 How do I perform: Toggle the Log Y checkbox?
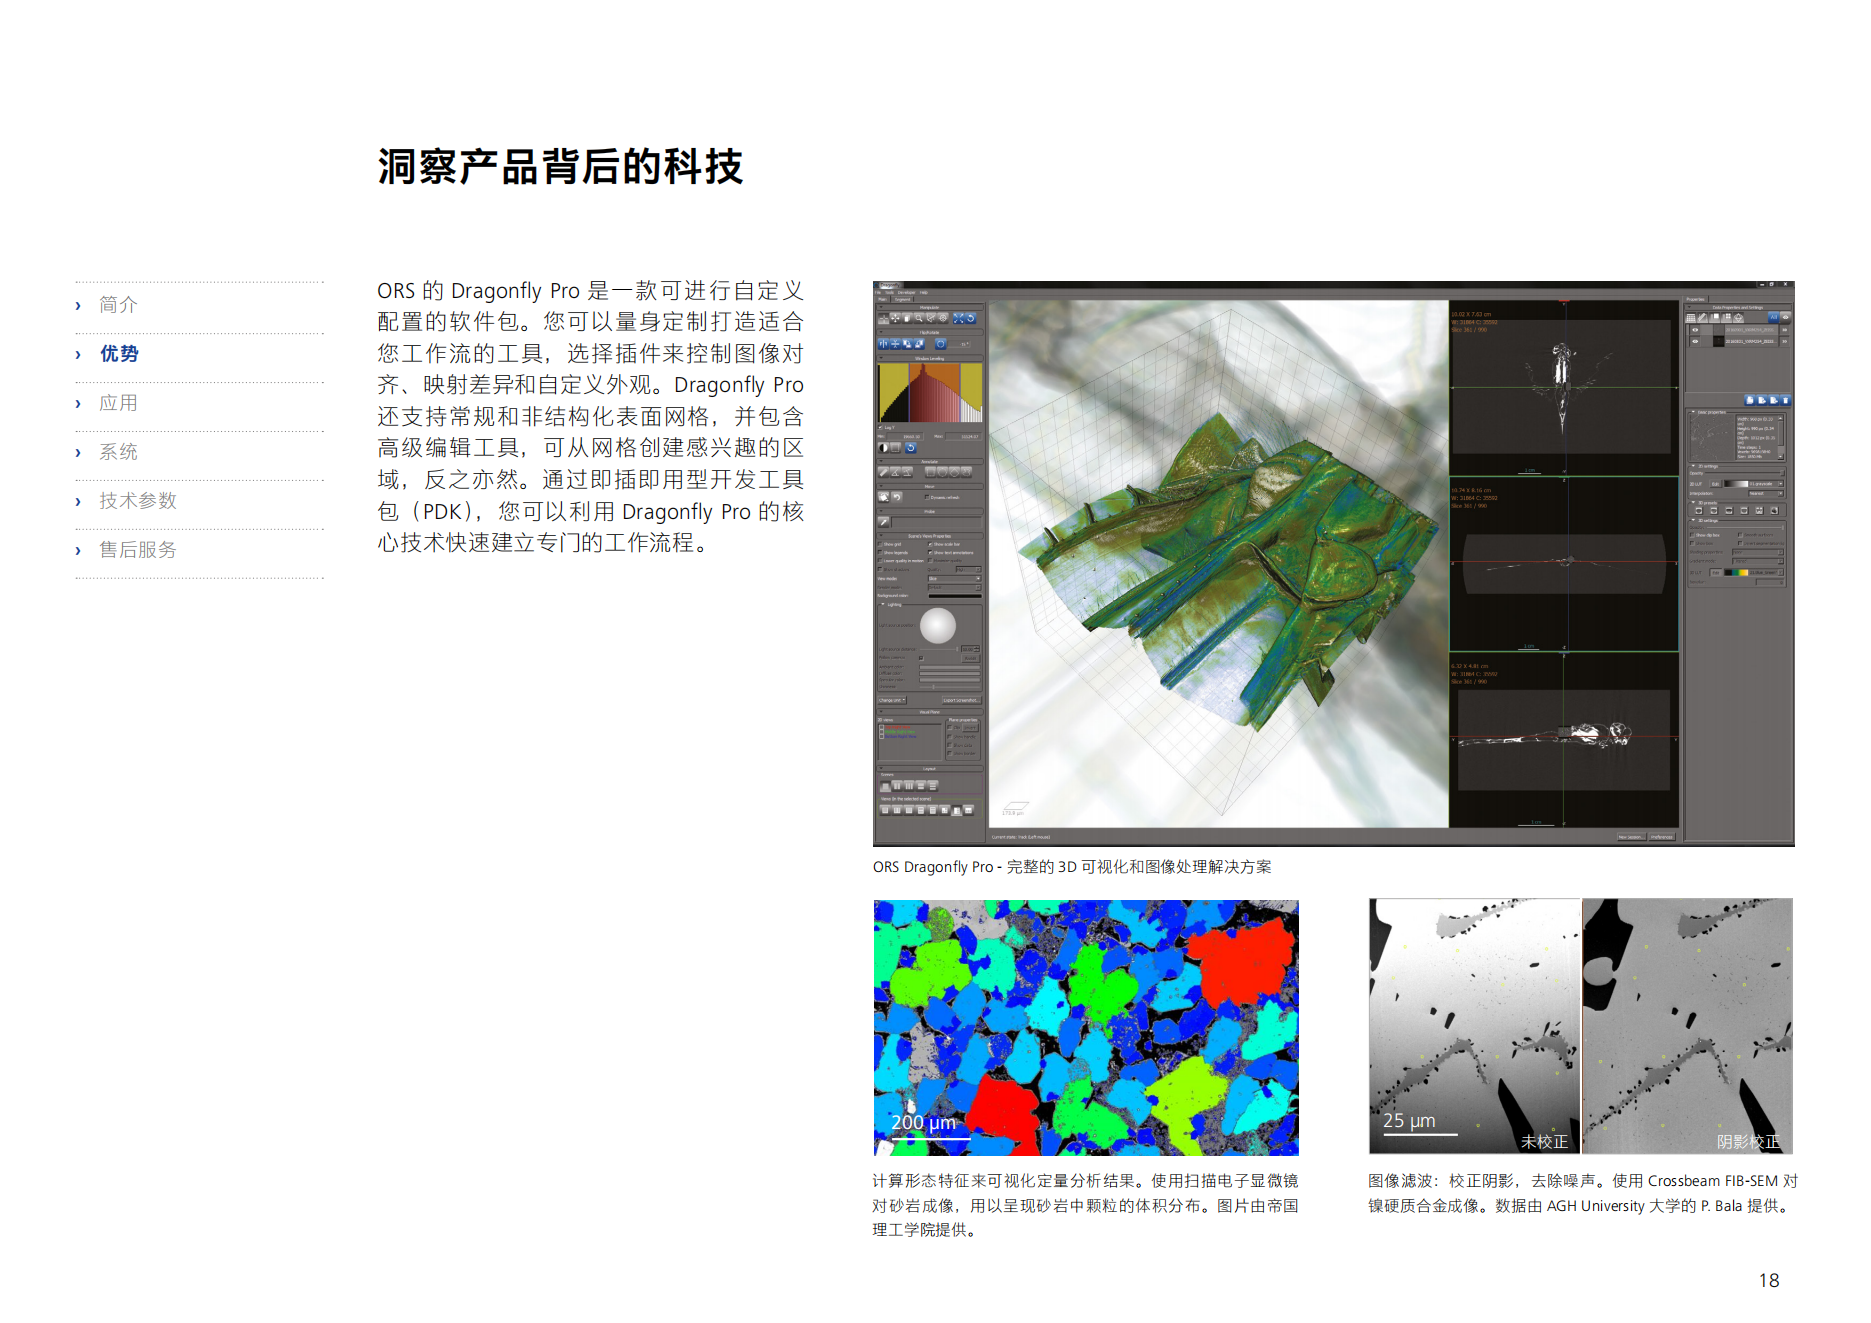[x=880, y=427]
